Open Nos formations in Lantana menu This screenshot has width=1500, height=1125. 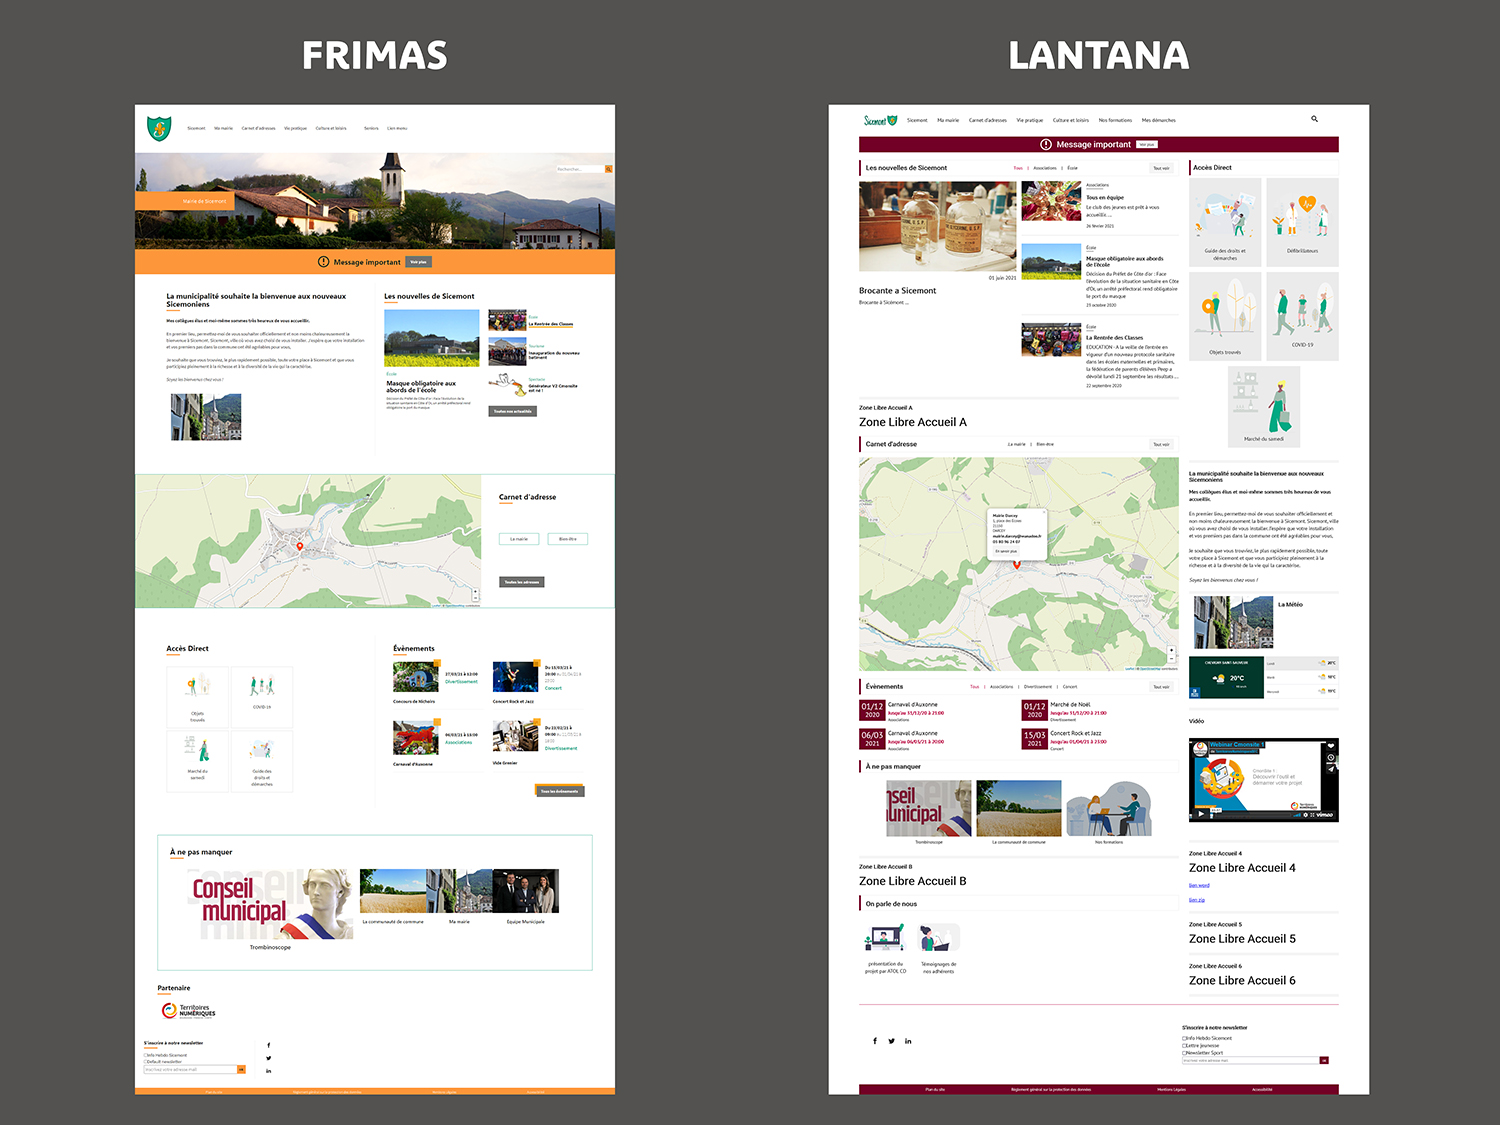pos(1115,120)
